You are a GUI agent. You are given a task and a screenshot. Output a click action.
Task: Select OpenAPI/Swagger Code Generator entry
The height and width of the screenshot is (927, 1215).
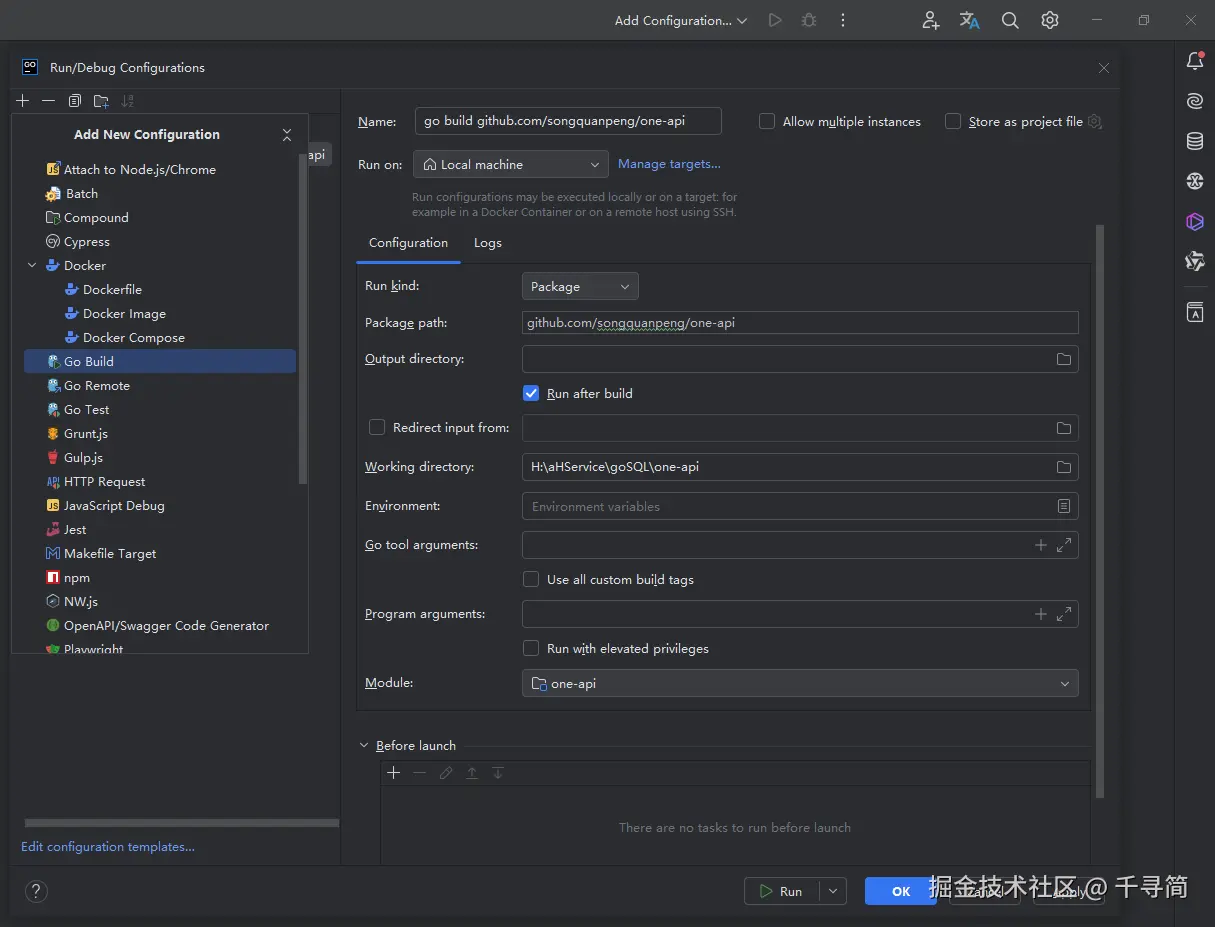[160, 625]
